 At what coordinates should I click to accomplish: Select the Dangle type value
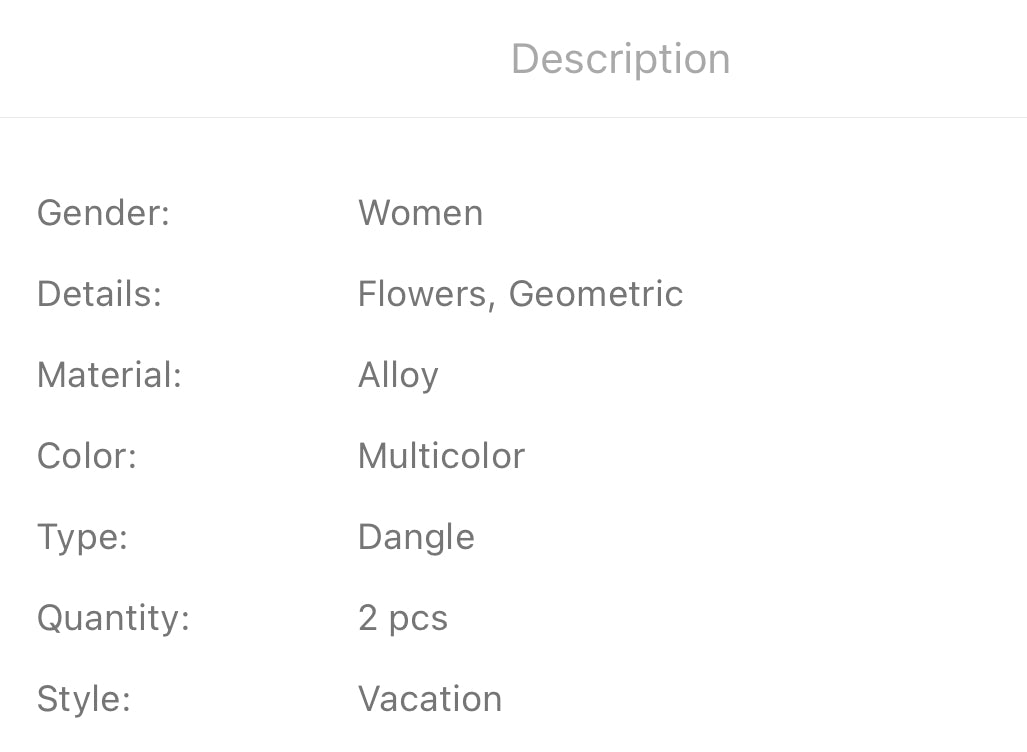(416, 537)
